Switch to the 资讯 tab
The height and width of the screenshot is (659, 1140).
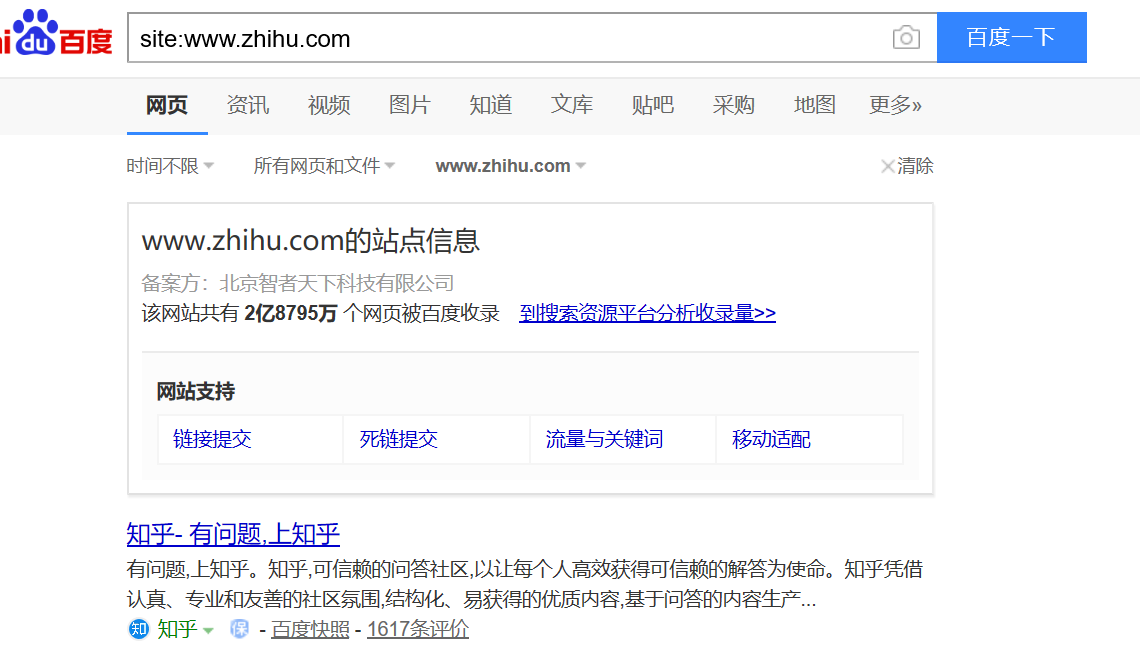click(x=248, y=105)
